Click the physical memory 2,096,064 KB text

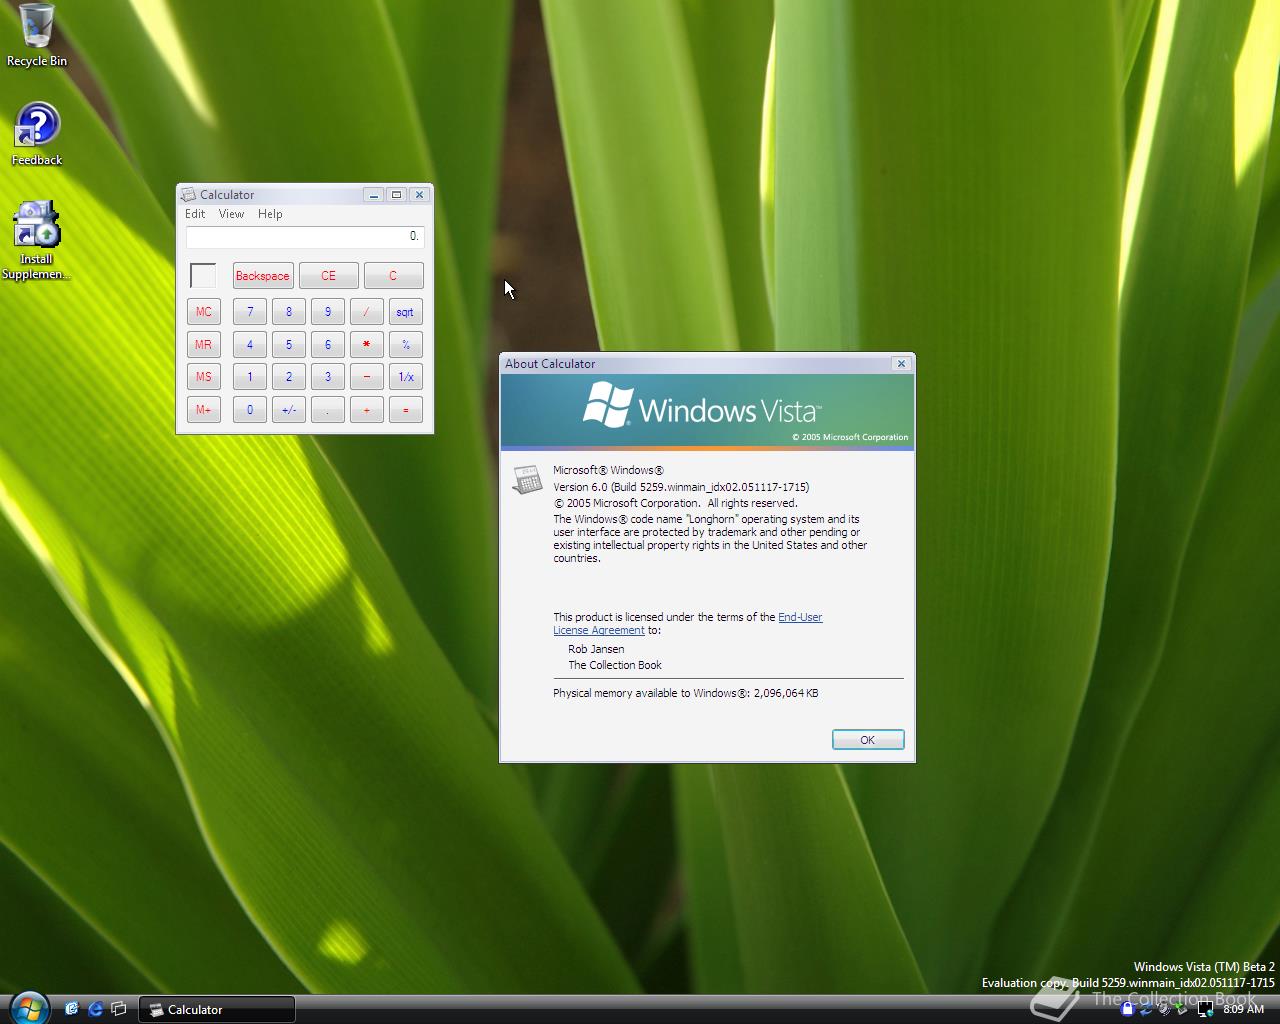click(686, 693)
